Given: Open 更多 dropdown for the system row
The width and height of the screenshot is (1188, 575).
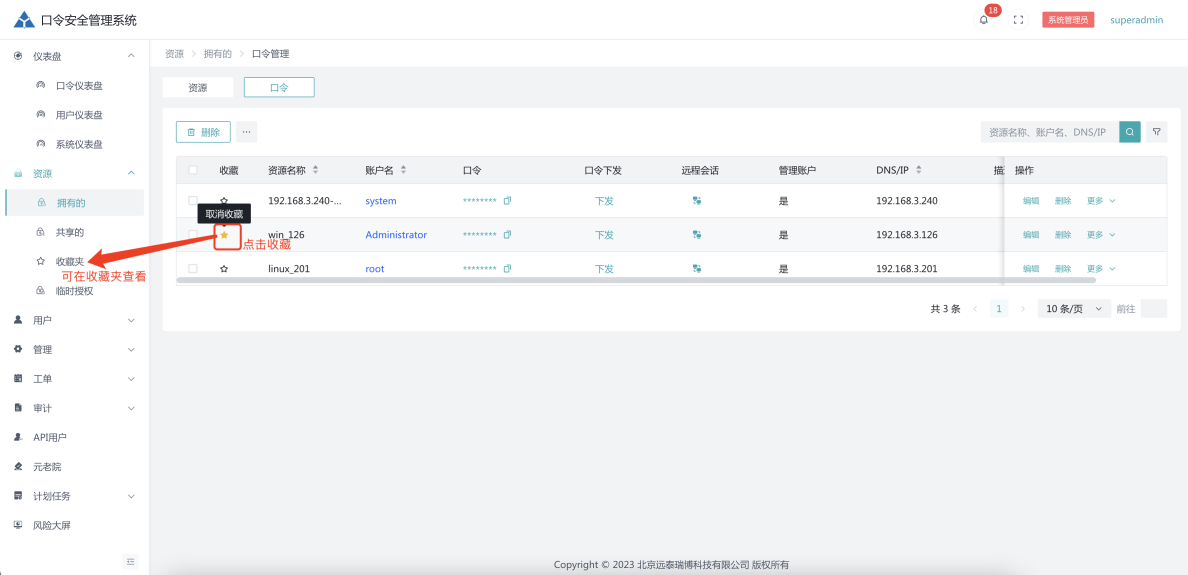Looking at the screenshot, I should (1100, 201).
